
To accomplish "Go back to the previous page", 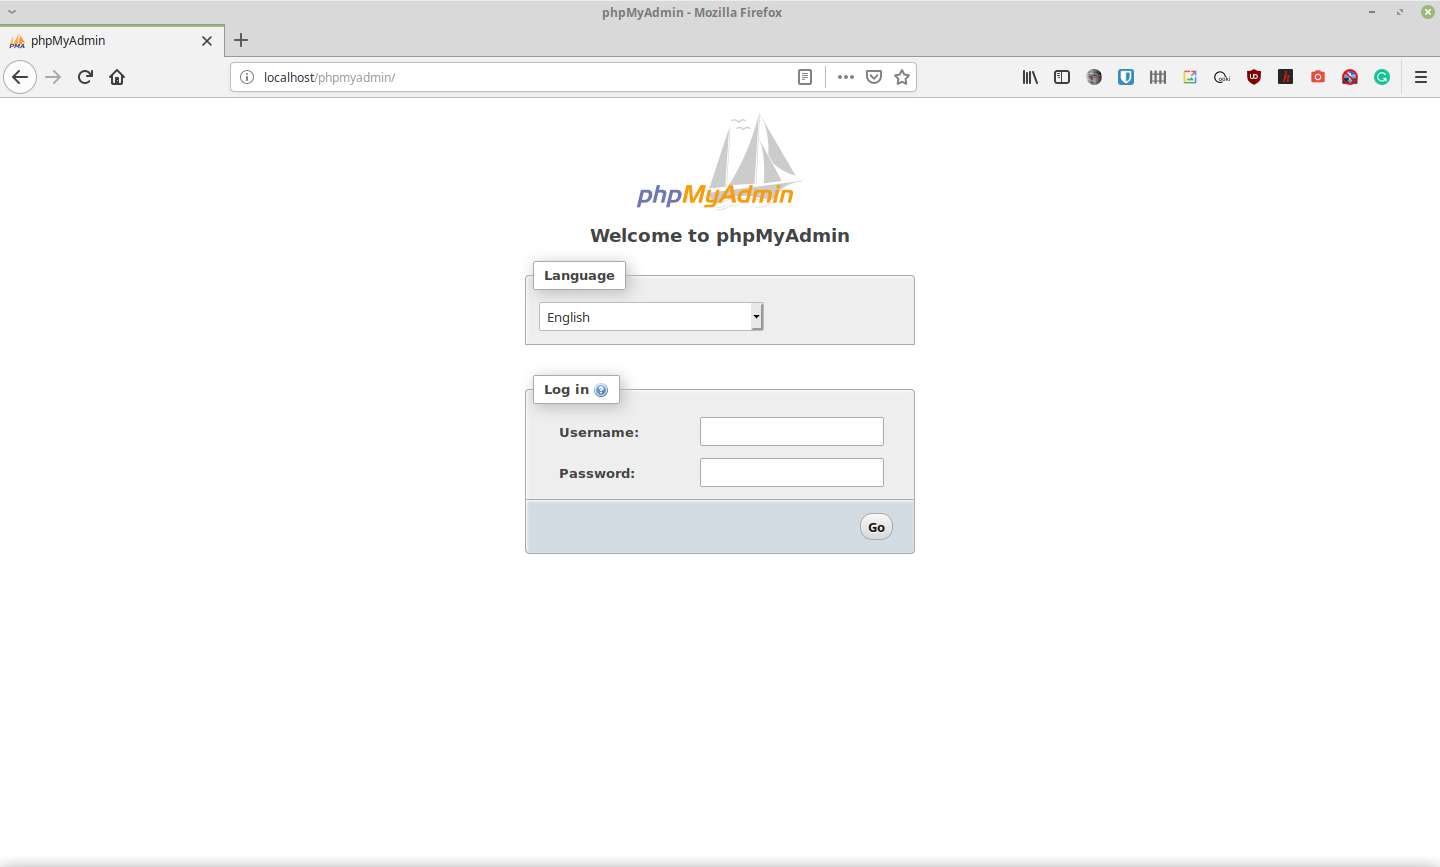I will (20, 77).
